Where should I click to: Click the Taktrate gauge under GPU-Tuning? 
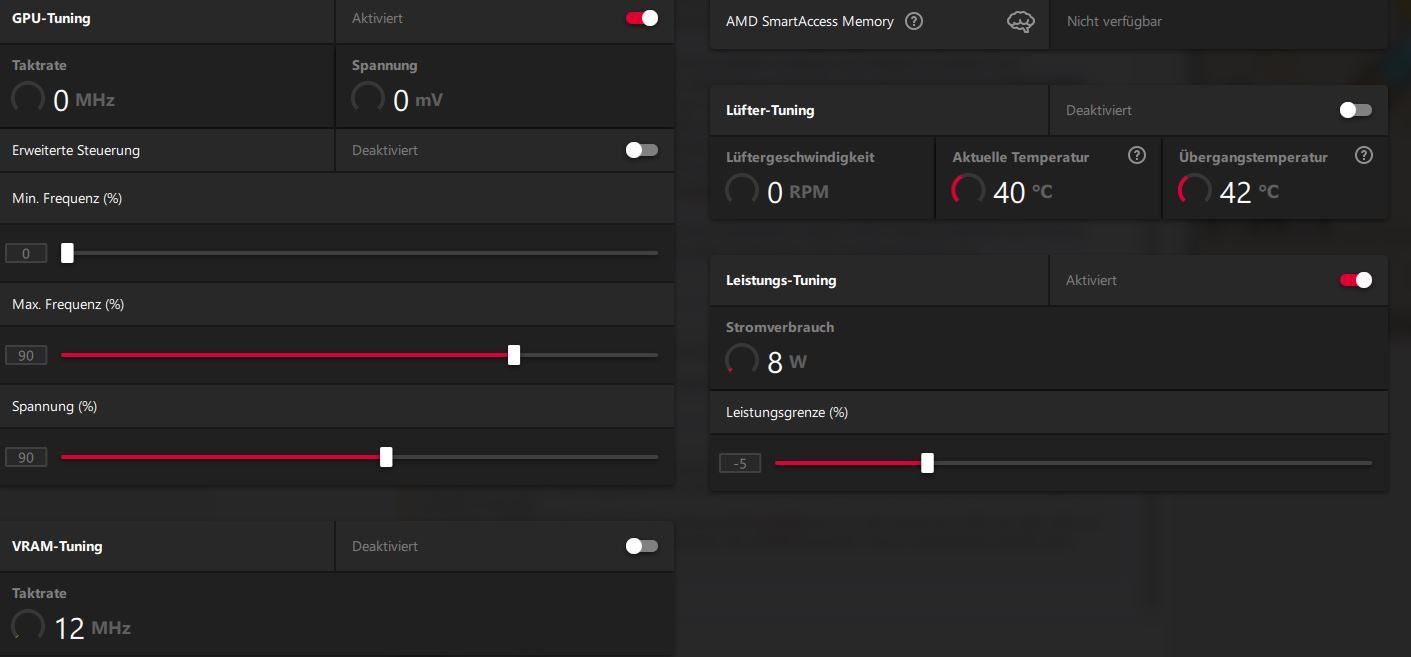(x=28, y=99)
